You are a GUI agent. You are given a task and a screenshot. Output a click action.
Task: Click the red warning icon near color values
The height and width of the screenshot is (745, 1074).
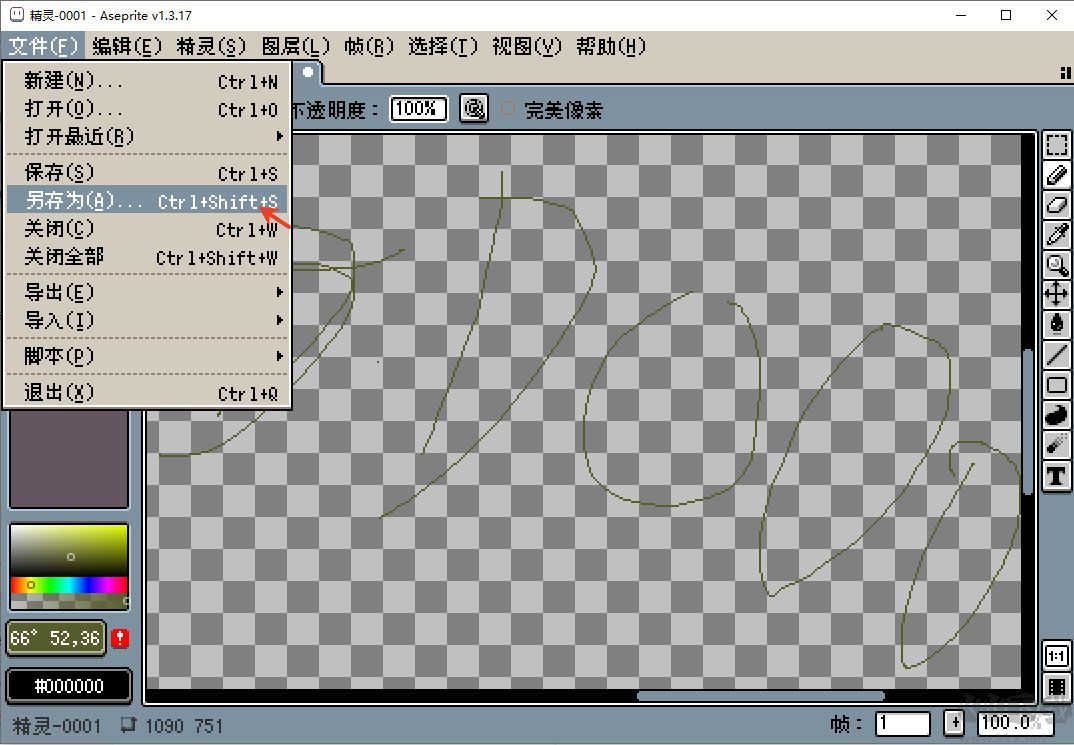[x=120, y=638]
